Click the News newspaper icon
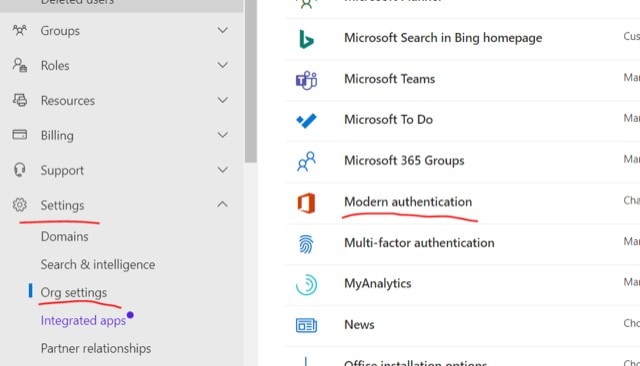 (306, 325)
